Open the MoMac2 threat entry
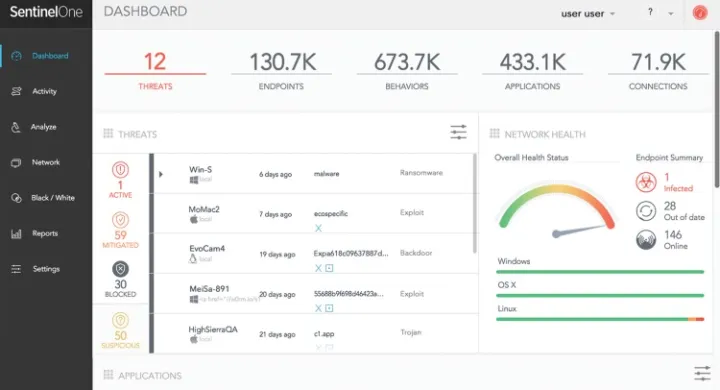 pyautogui.click(x=314, y=214)
